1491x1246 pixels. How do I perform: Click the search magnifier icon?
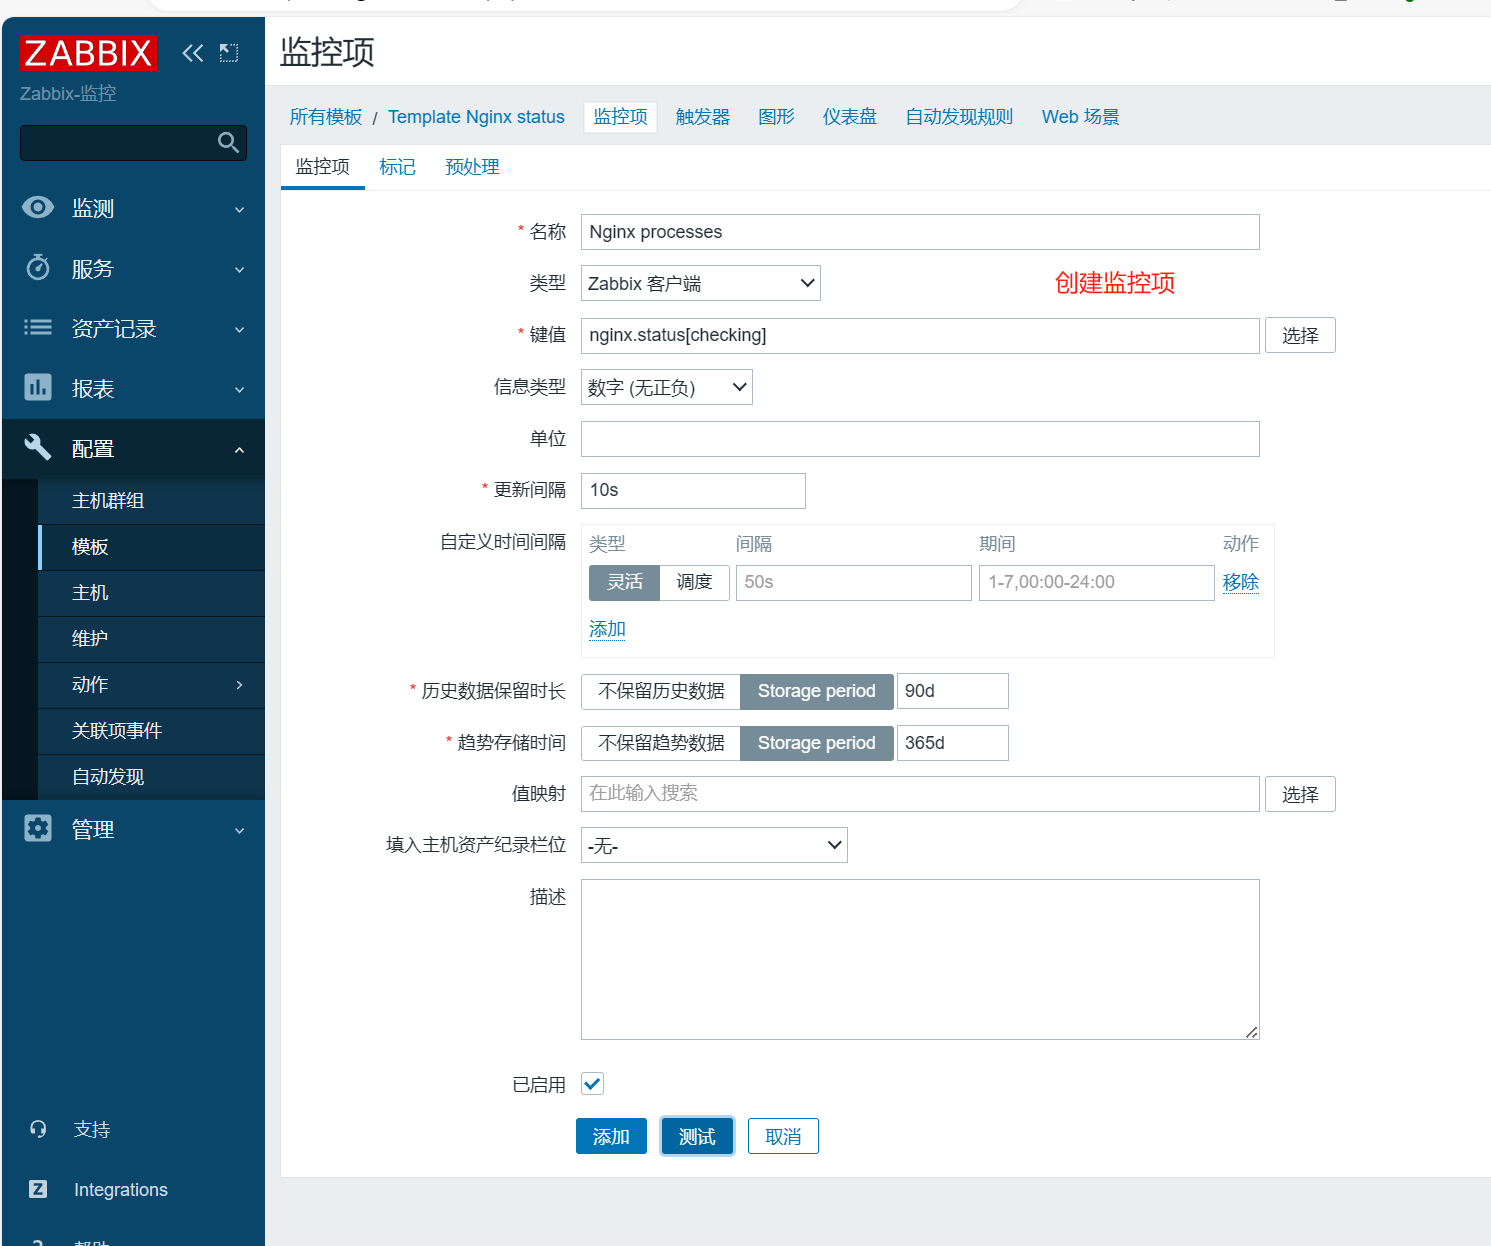pyautogui.click(x=228, y=143)
